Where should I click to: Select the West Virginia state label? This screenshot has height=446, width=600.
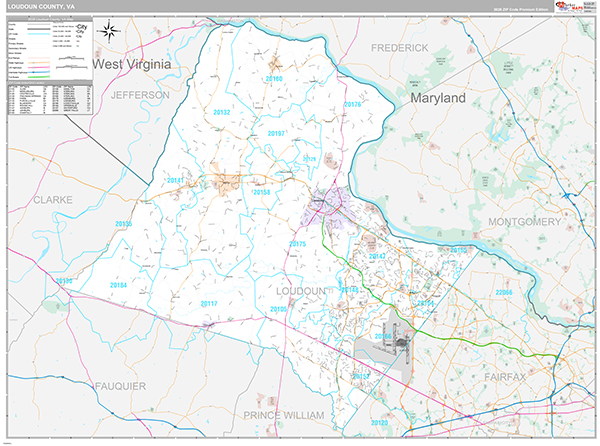click(x=132, y=64)
